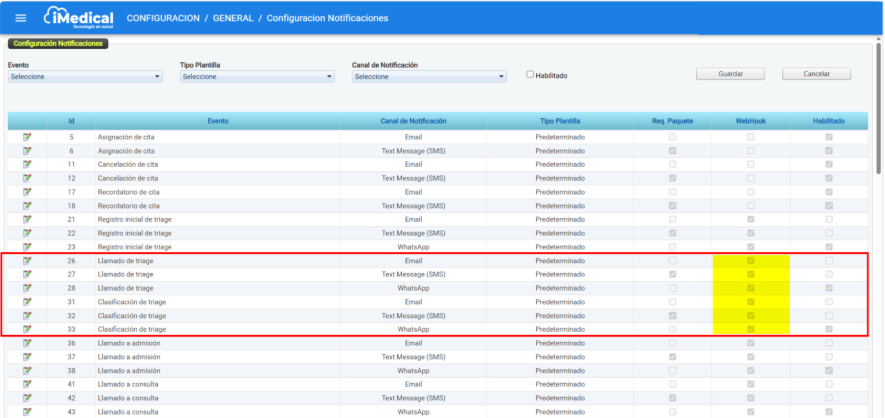
Task: Open the Evento dropdown
Action: click(85, 77)
